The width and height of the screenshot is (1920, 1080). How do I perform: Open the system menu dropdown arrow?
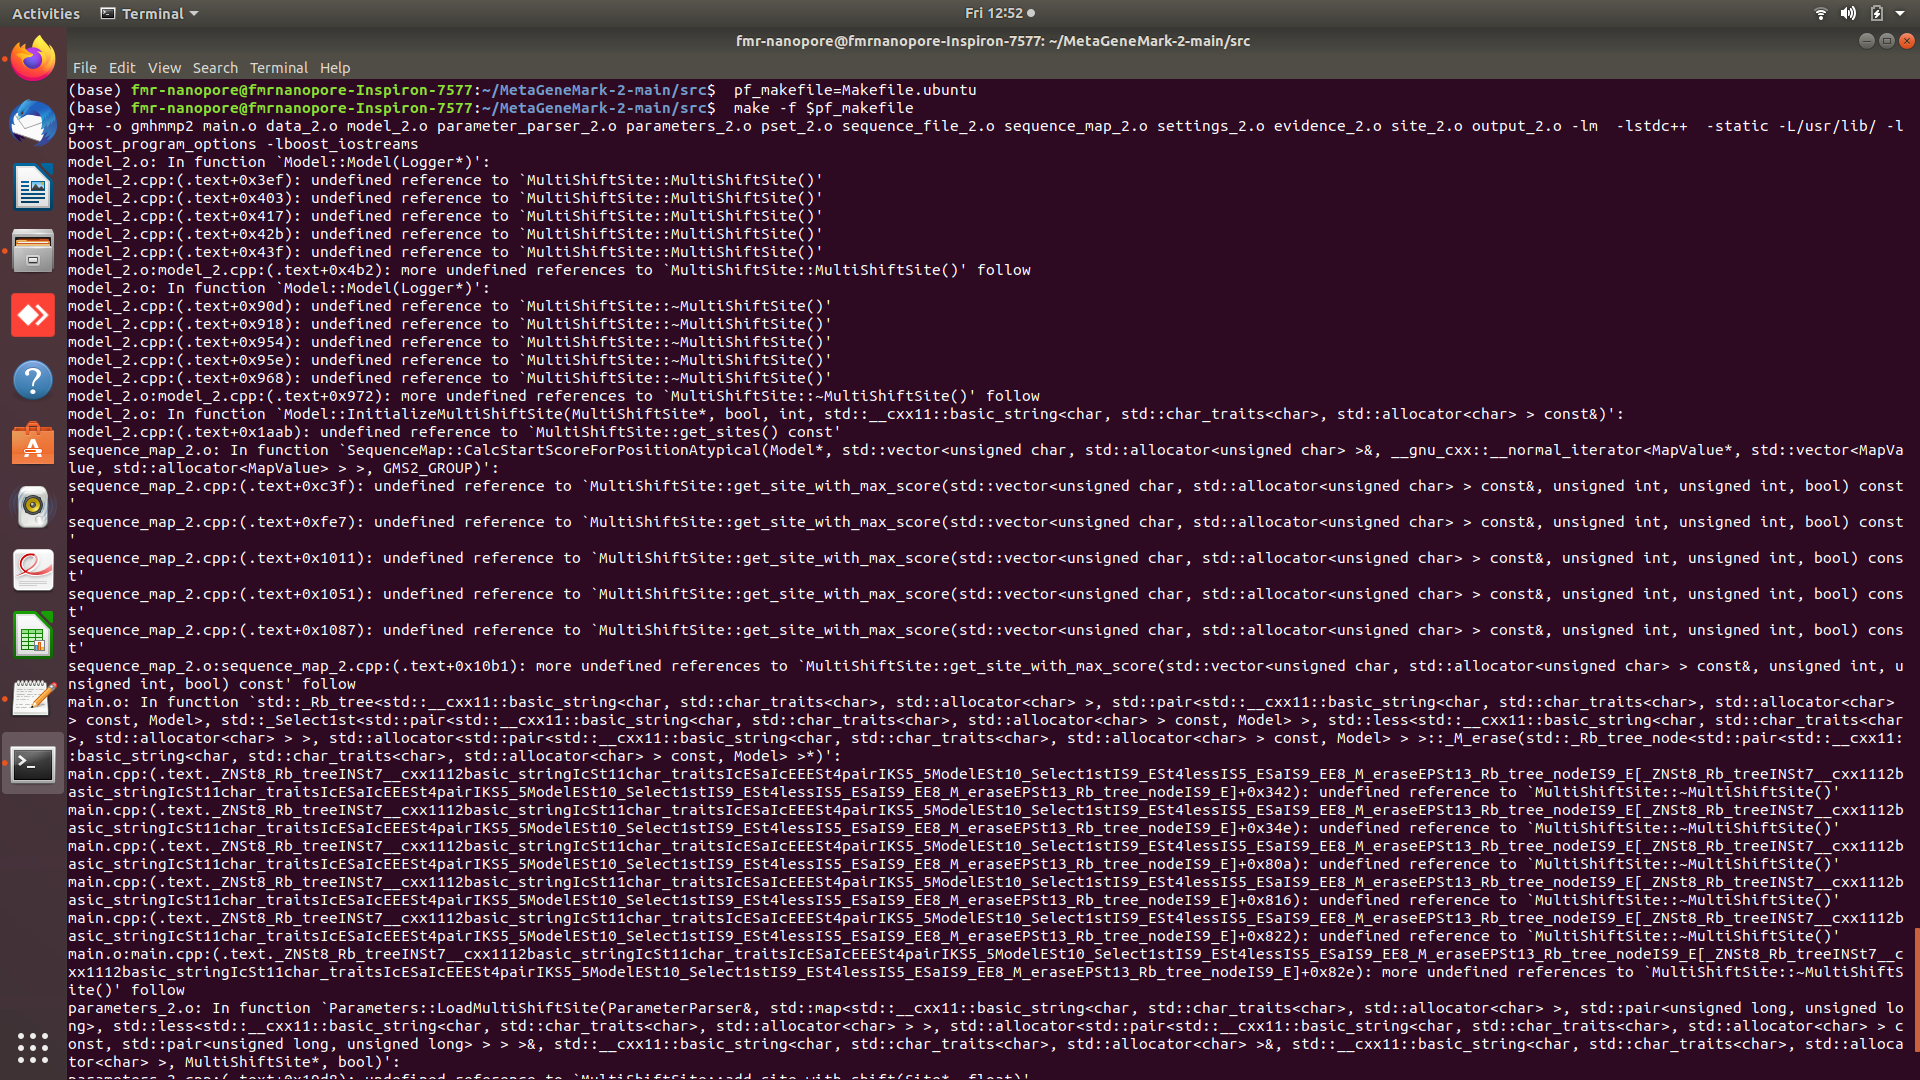(x=1900, y=13)
